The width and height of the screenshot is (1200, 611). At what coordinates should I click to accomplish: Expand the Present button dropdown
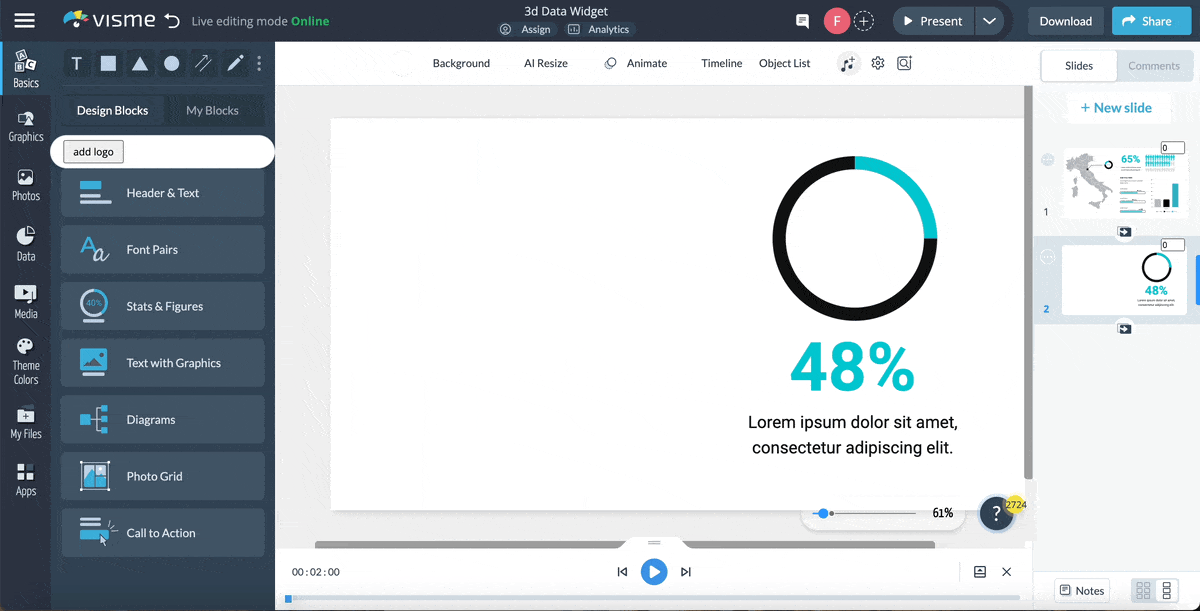pyautogui.click(x=993, y=20)
